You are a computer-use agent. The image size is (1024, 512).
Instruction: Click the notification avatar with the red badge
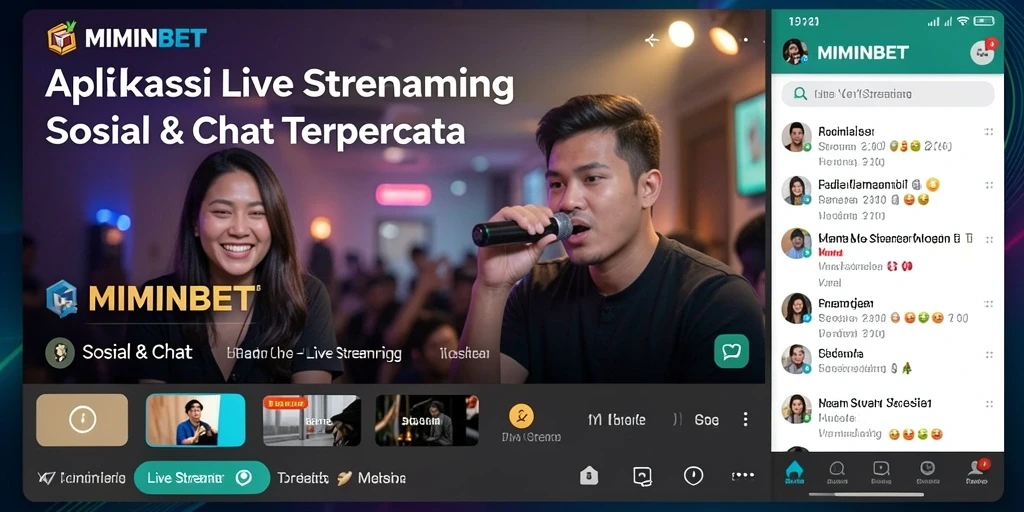[983, 52]
